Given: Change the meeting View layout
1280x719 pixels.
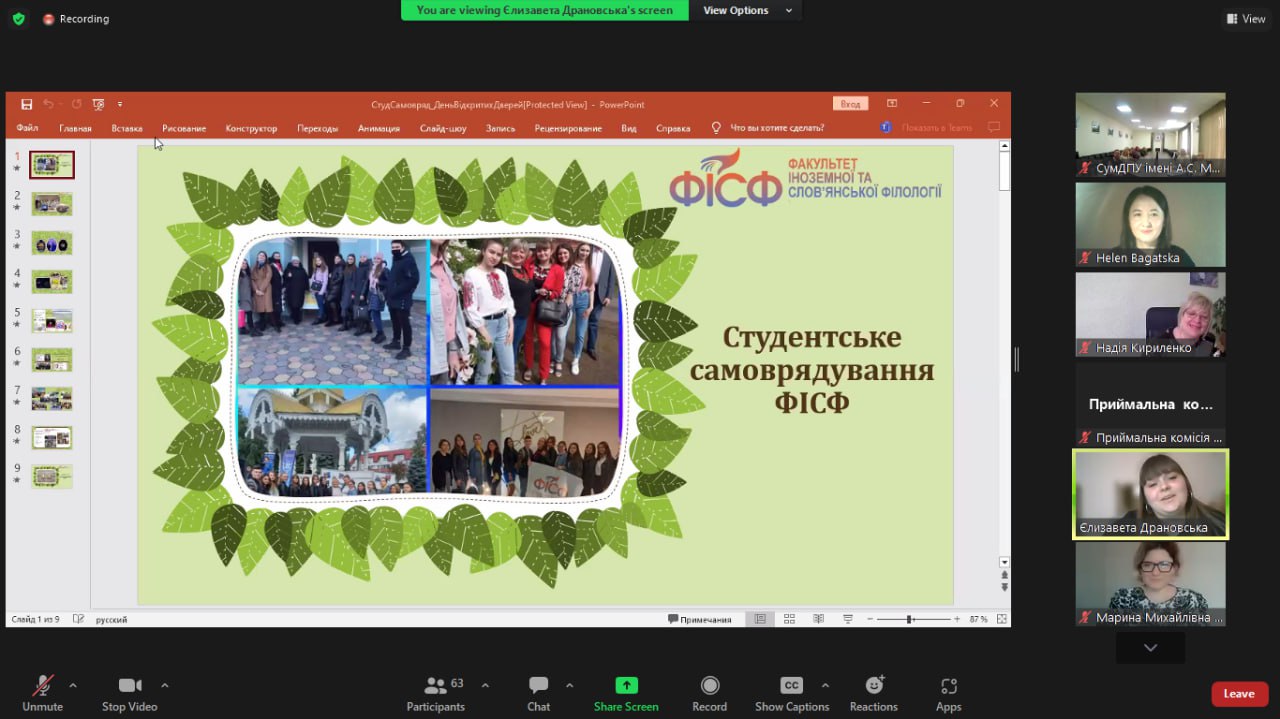Looking at the screenshot, I should (x=1246, y=19).
